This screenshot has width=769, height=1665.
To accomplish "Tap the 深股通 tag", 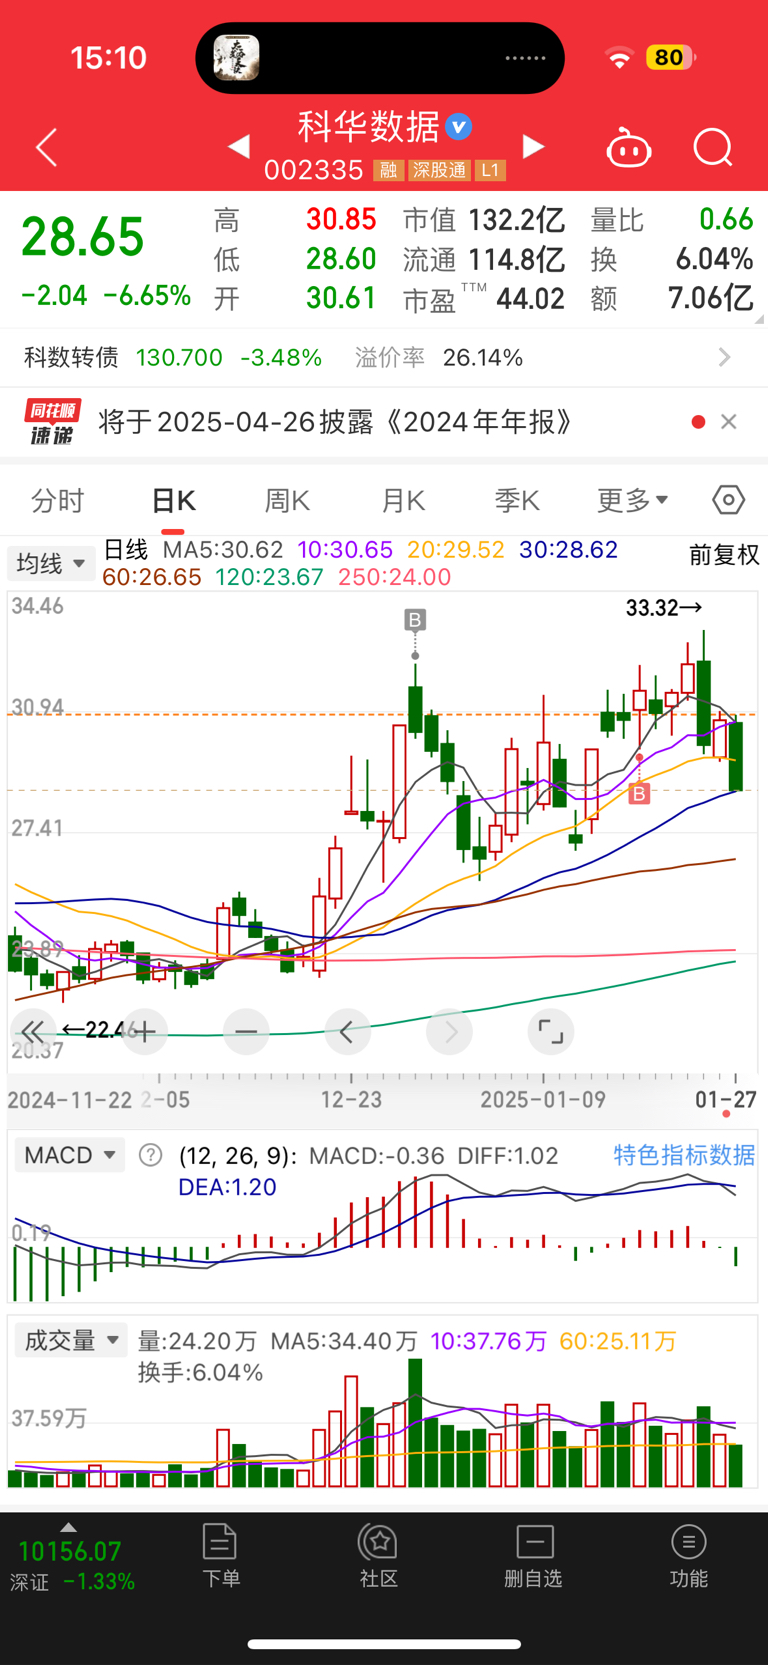I will click(x=439, y=170).
